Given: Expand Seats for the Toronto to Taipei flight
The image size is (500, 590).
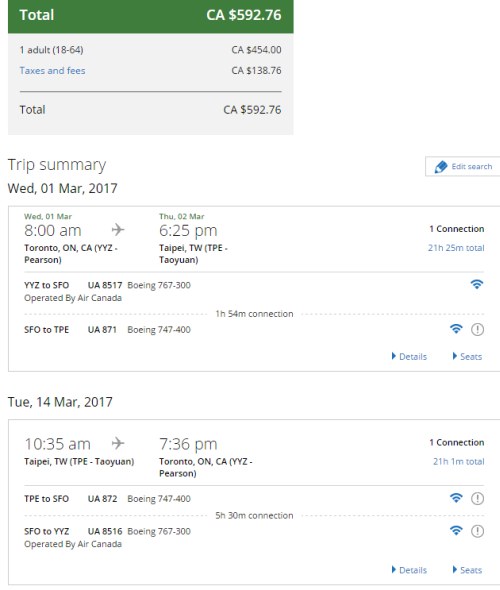Looking at the screenshot, I should point(467,356).
